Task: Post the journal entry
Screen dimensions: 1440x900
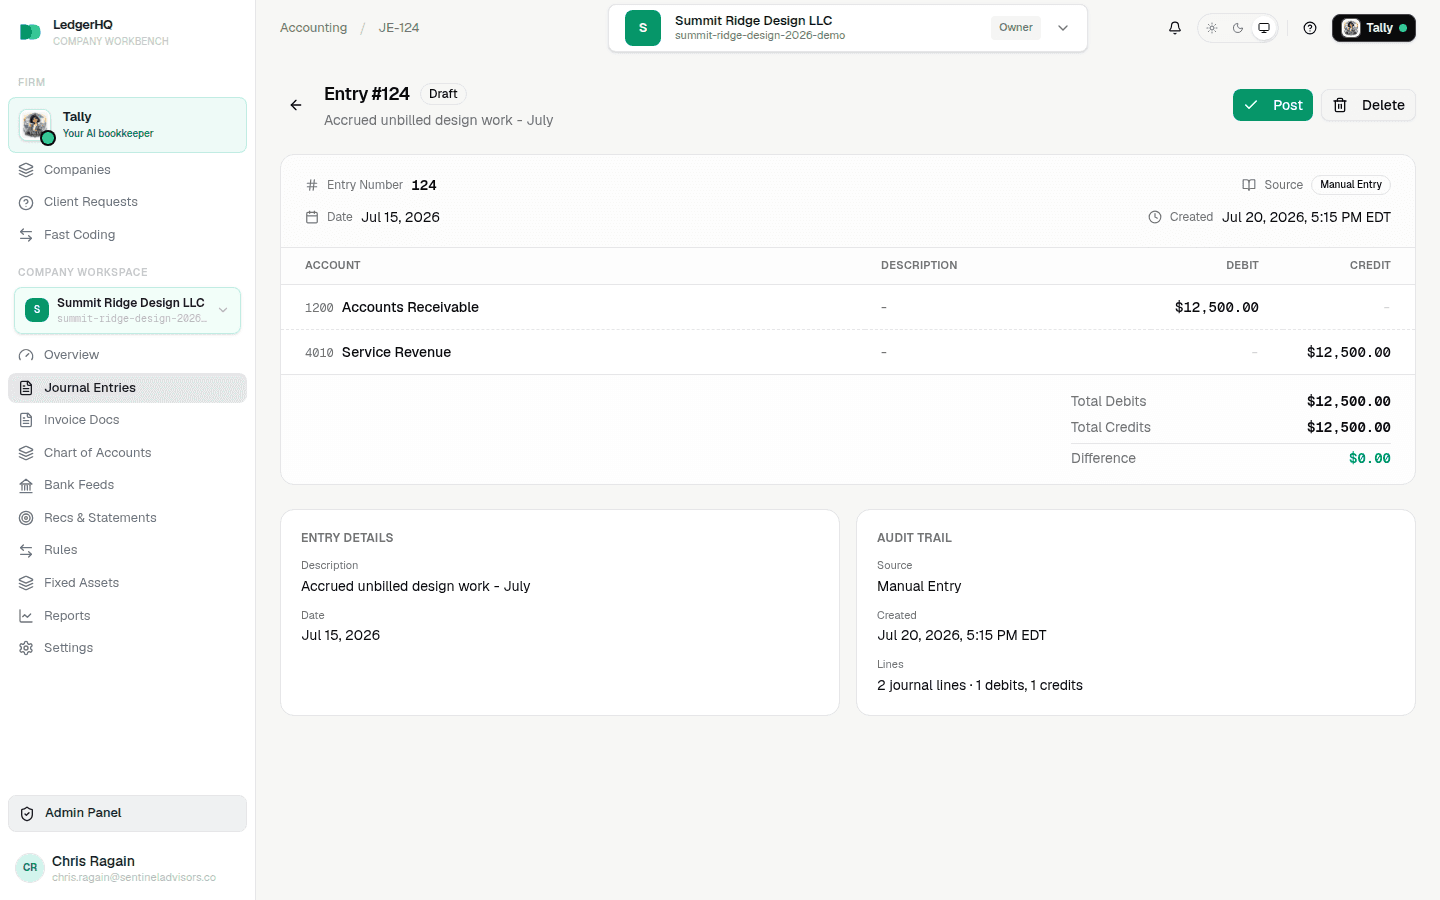Action: tap(1272, 105)
